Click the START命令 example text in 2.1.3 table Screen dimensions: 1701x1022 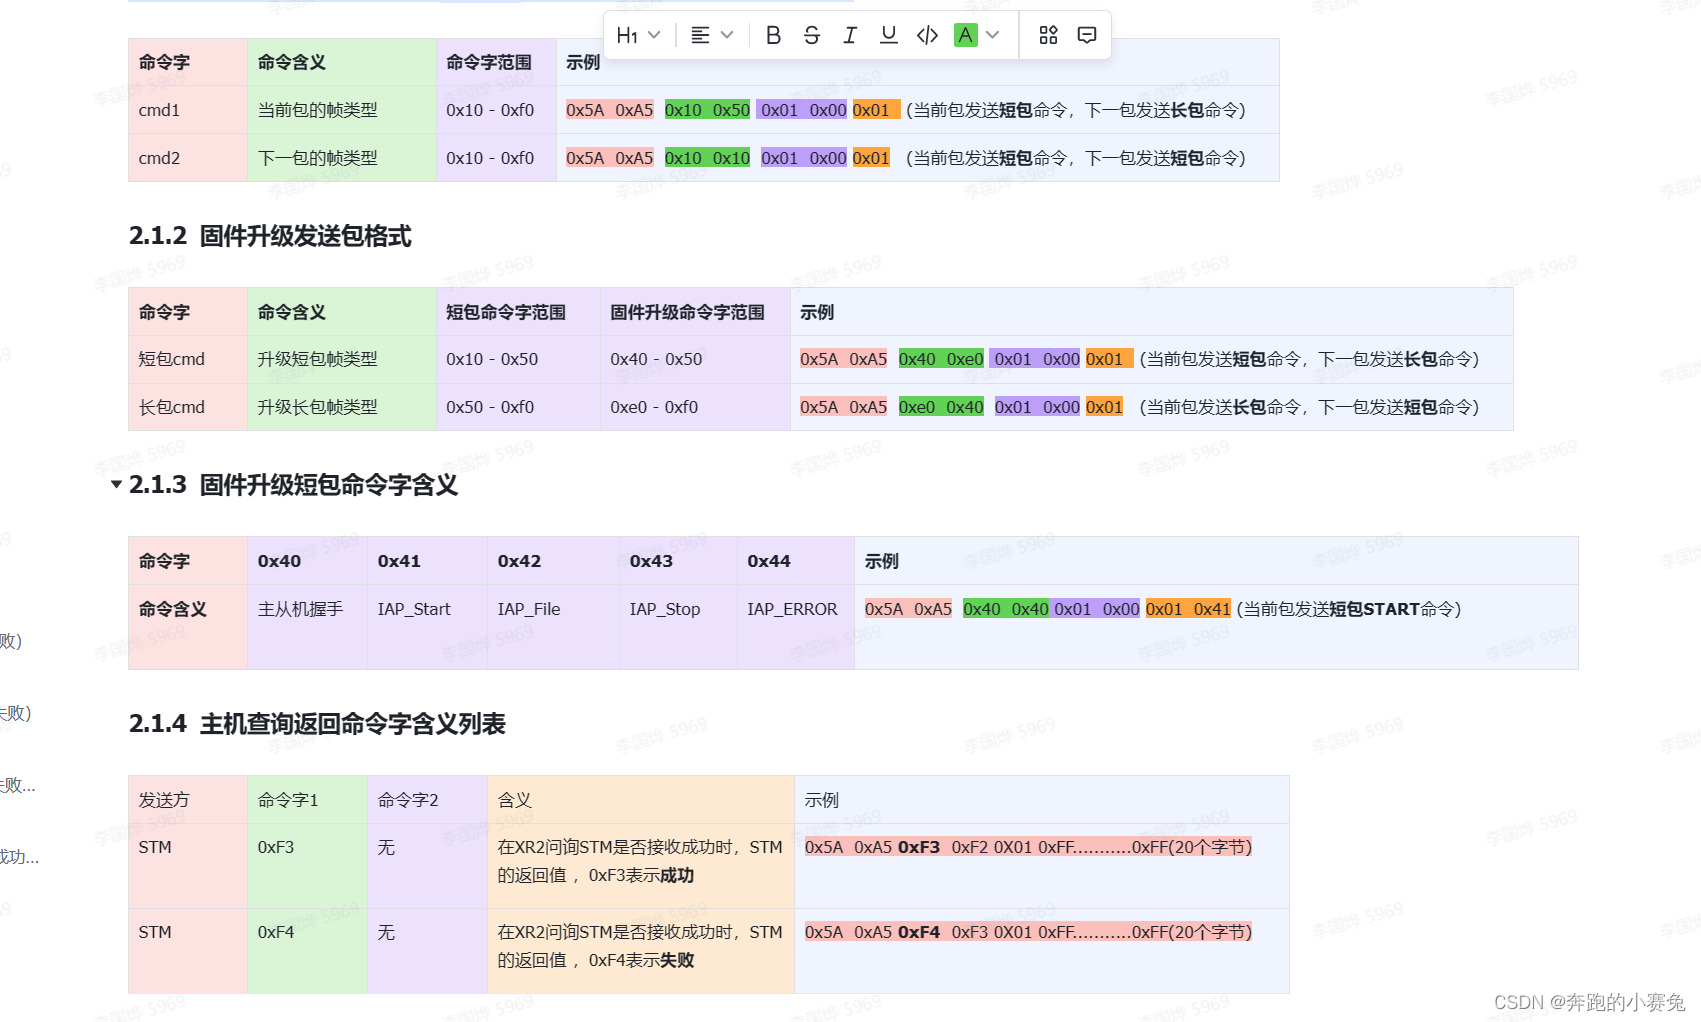pos(1349,609)
